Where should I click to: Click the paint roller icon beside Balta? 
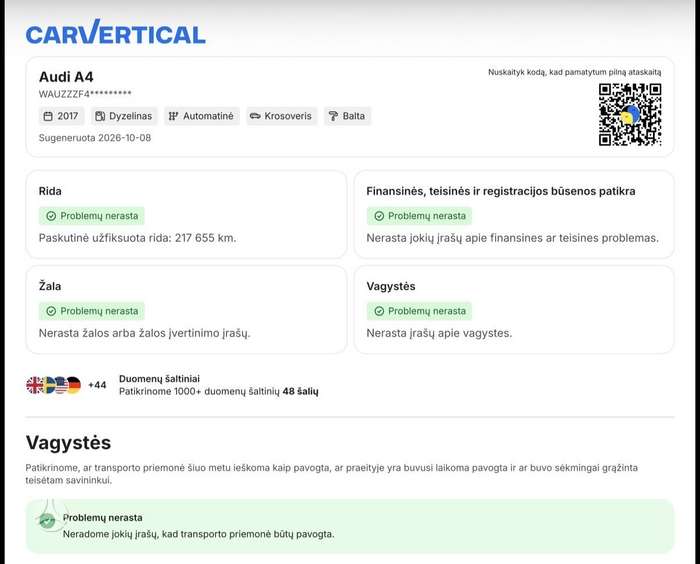tap(333, 116)
